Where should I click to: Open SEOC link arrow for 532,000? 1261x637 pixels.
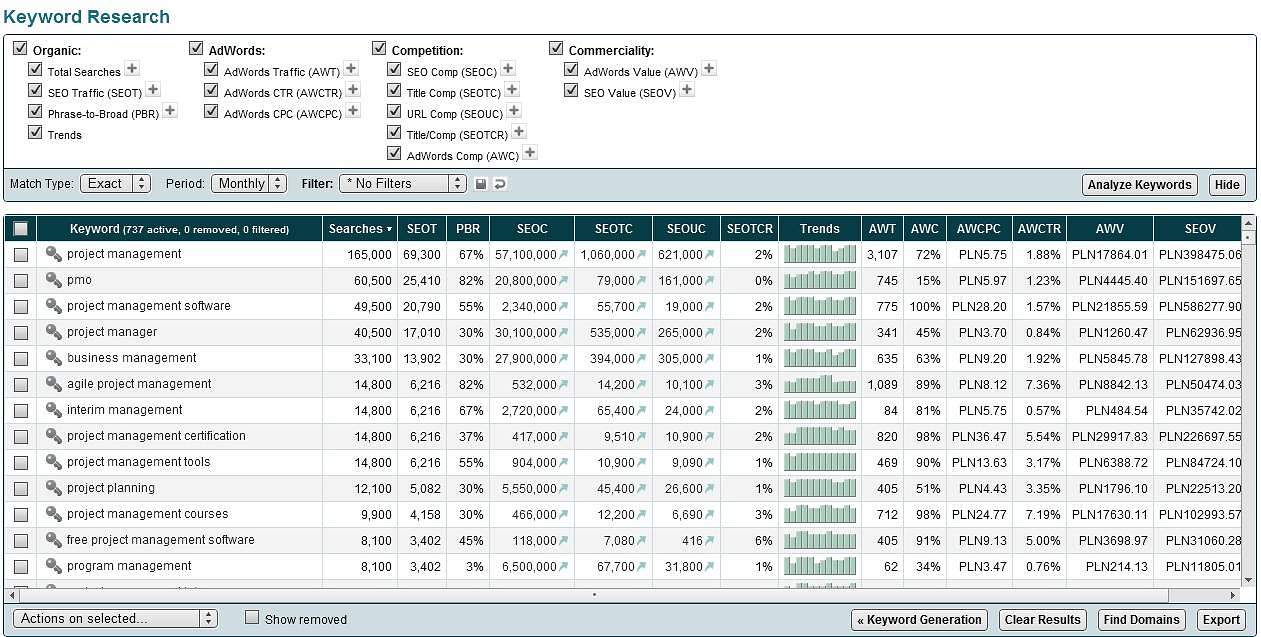tap(564, 385)
